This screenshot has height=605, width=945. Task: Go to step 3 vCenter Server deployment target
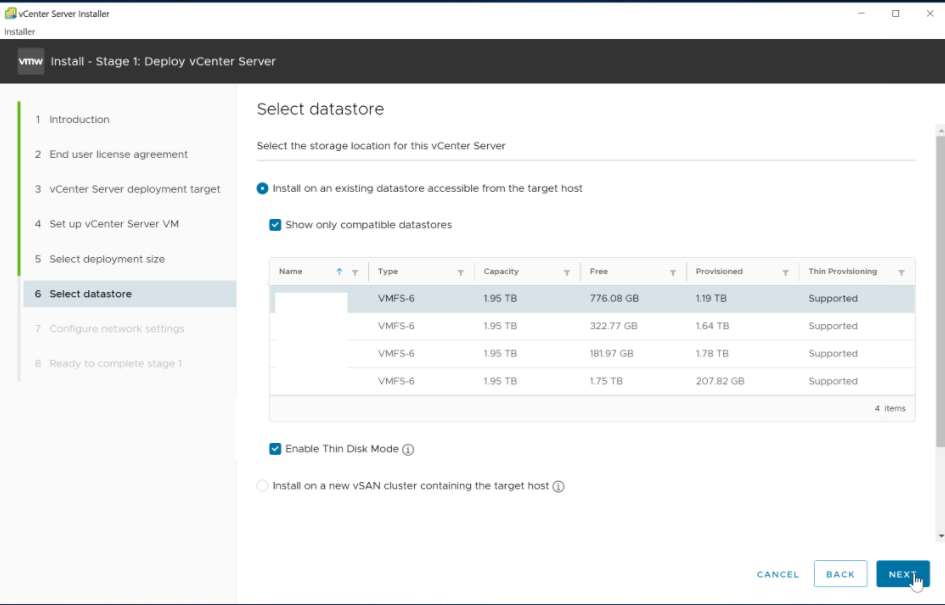pyautogui.click(x=134, y=189)
